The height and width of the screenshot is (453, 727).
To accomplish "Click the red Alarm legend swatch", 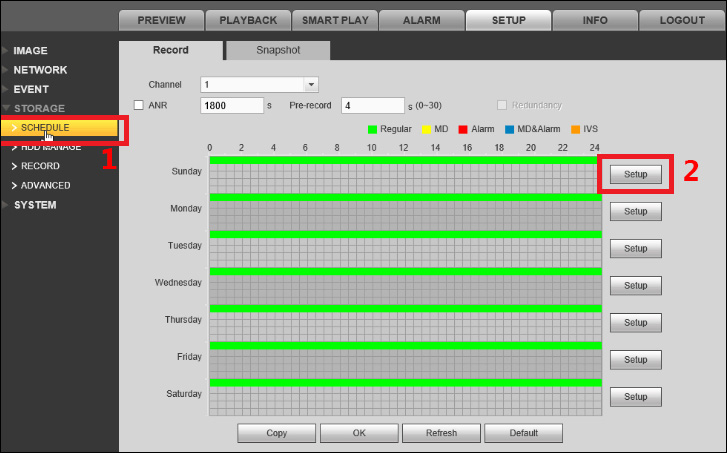I will click(463, 129).
